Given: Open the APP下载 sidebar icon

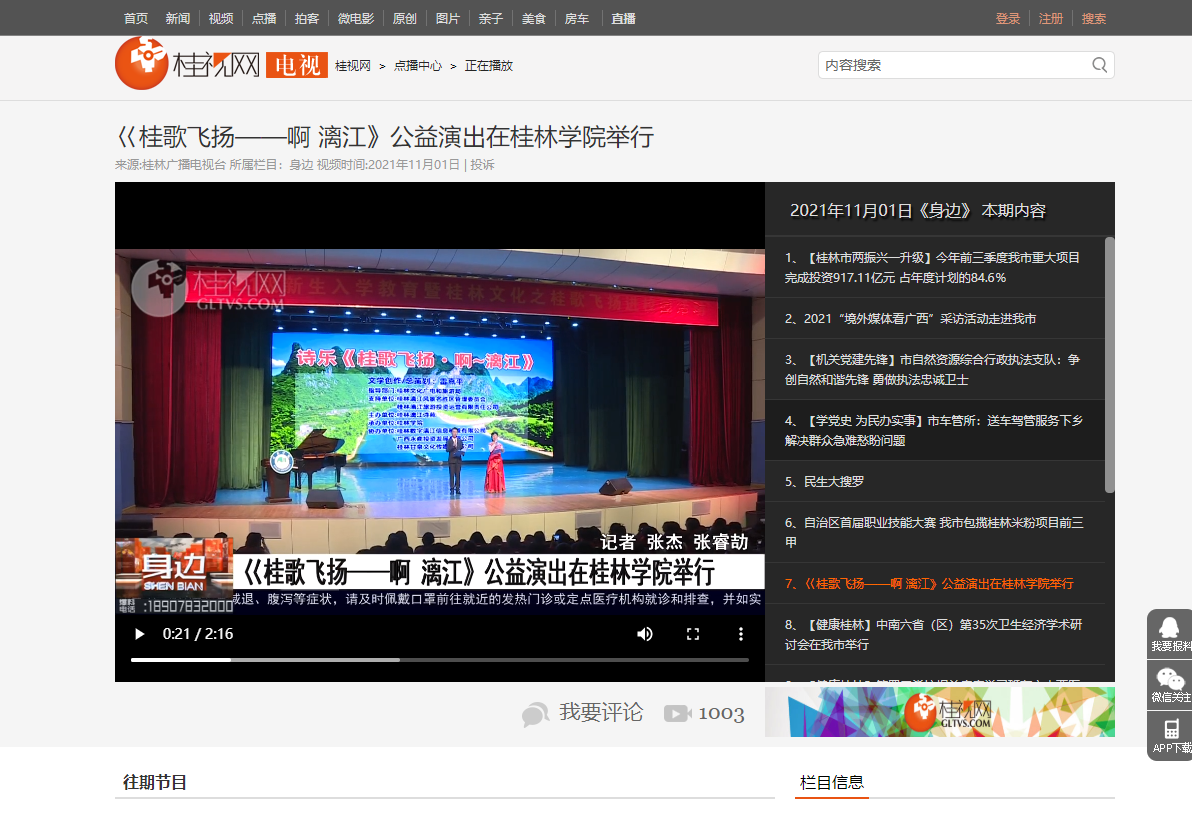Looking at the screenshot, I should click(x=1169, y=736).
